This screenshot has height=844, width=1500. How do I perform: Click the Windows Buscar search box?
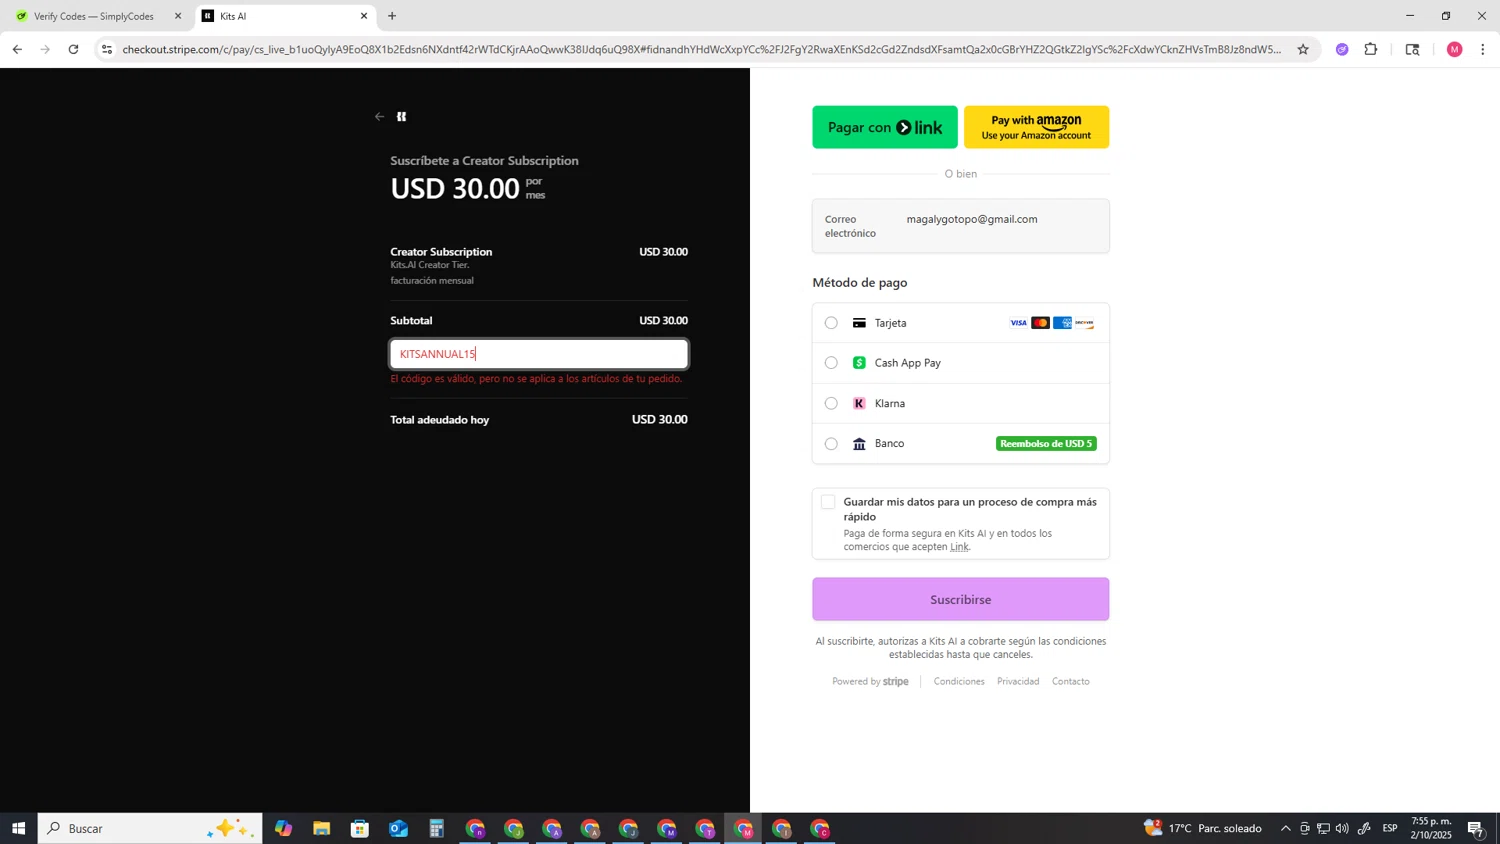(x=150, y=828)
